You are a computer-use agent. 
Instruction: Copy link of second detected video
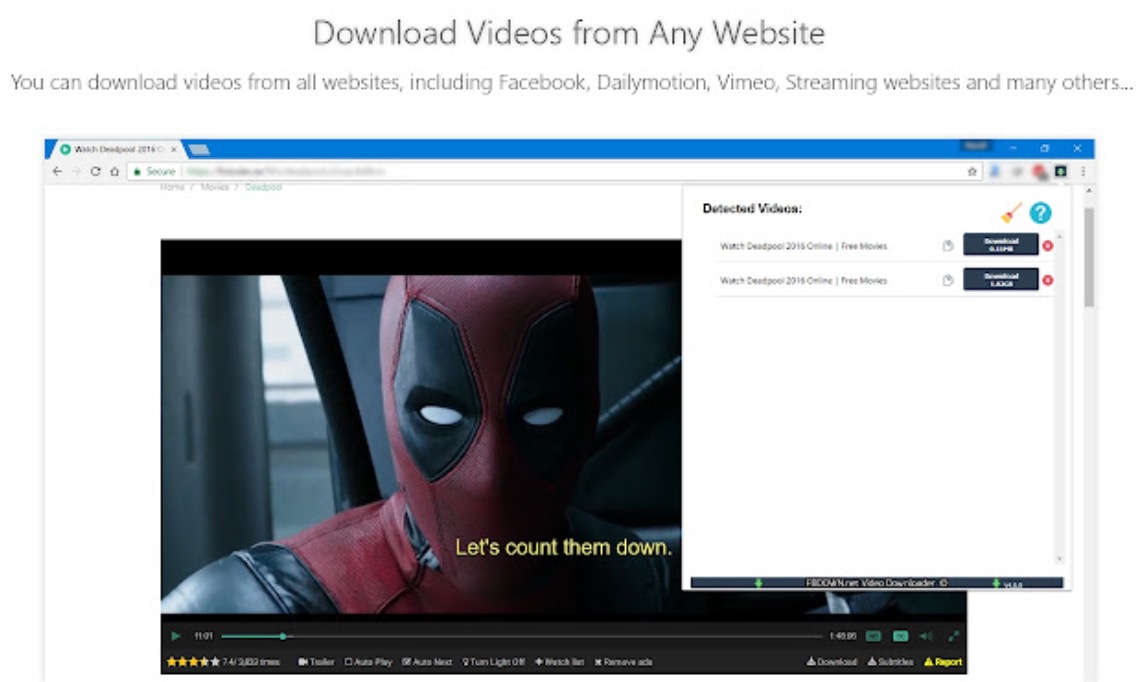(x=948, y=280)
